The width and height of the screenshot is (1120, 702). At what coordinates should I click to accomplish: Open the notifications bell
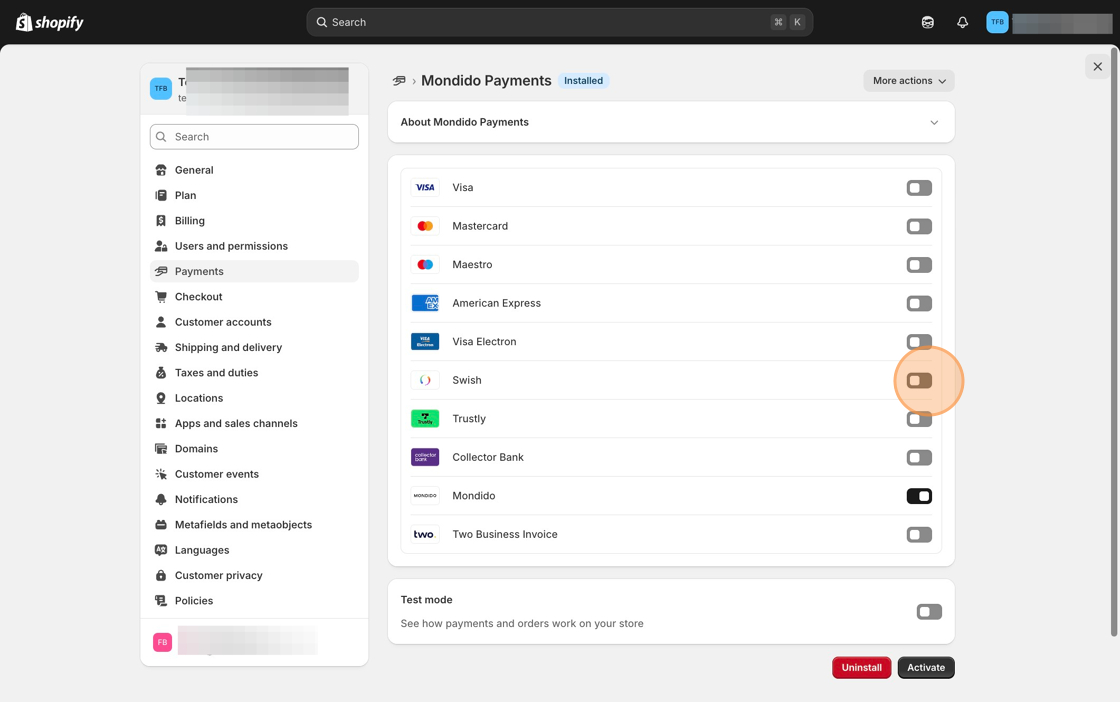point(962,22)
